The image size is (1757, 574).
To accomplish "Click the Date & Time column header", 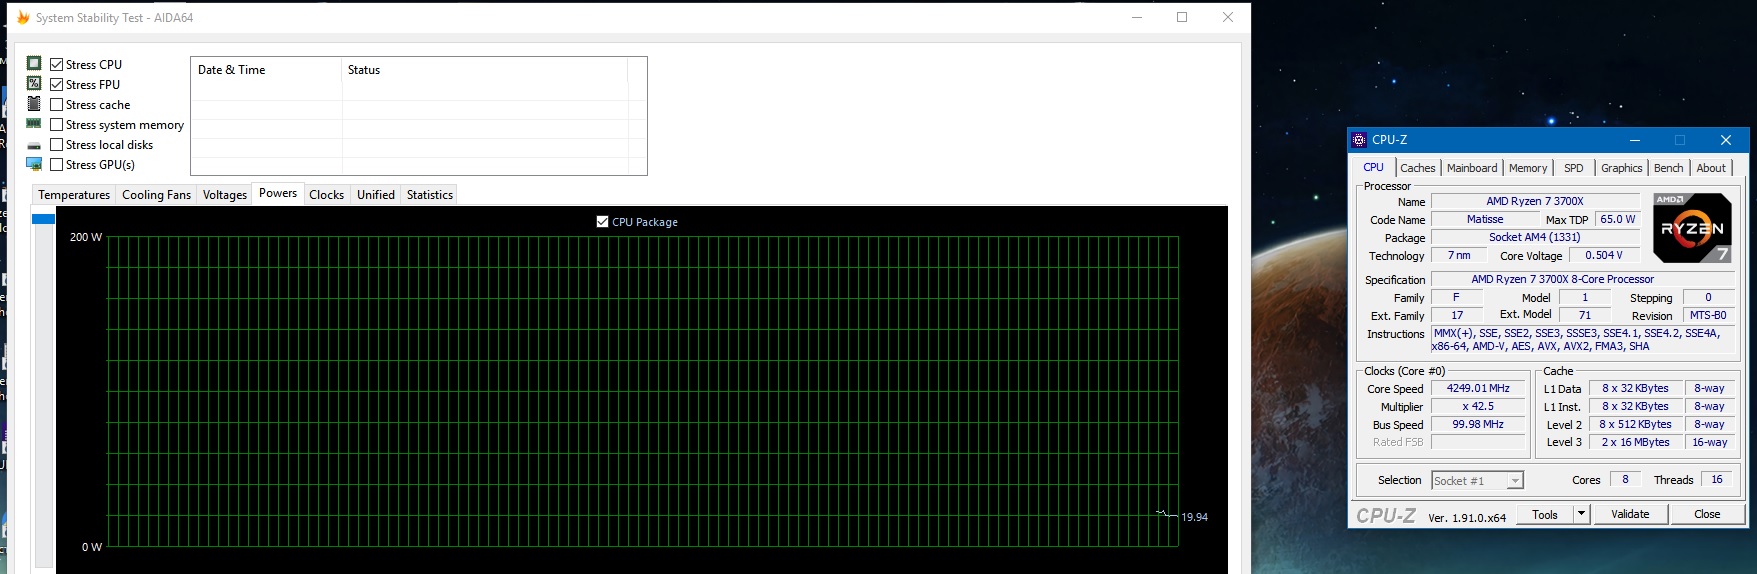I will [x=266, y=70].
